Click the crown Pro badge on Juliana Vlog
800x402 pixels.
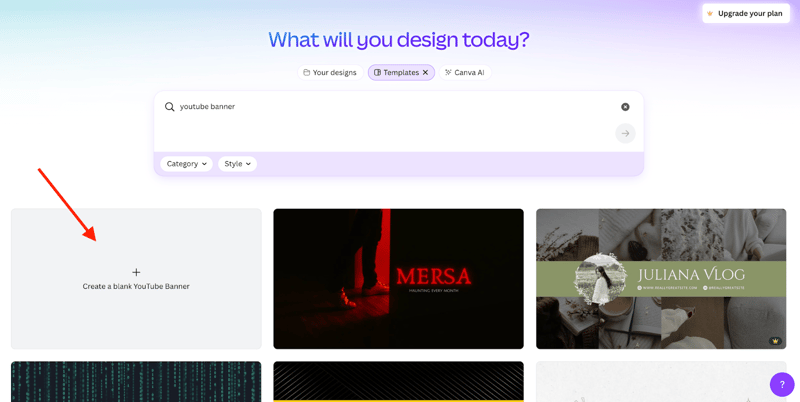[775, 341]
